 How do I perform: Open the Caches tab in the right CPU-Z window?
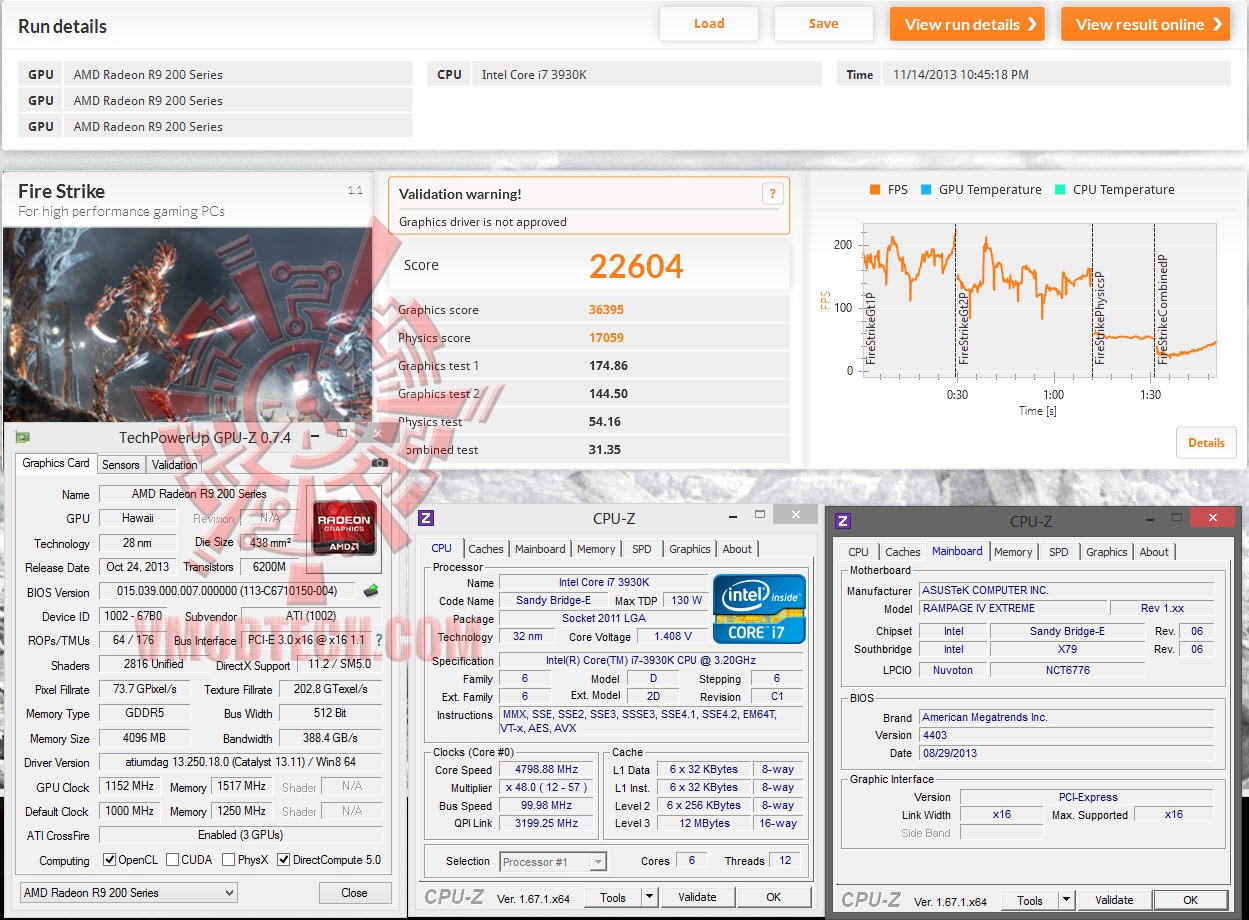click(x=903, y=552)
